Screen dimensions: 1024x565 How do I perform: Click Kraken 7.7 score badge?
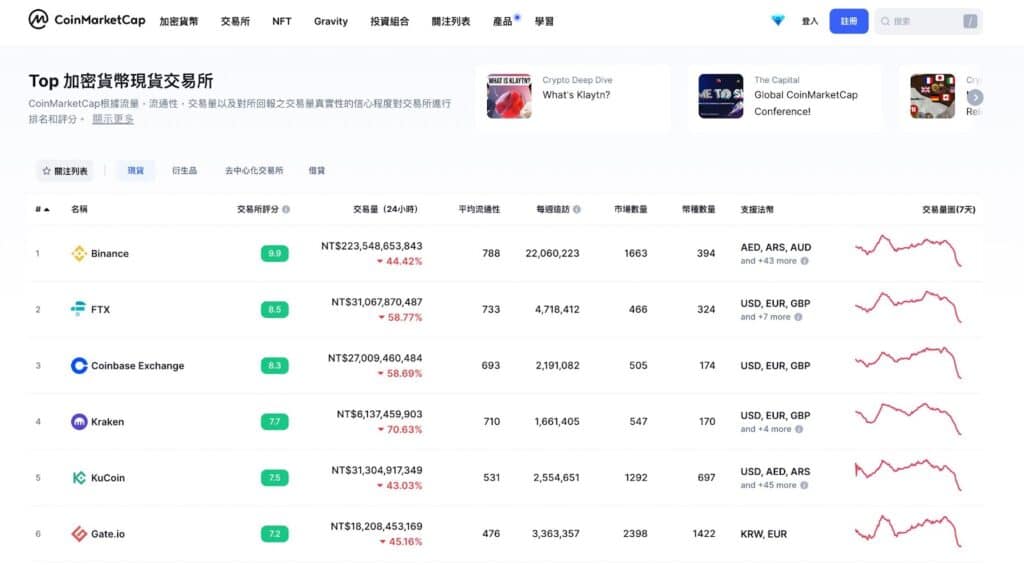pyautogui.click(x=274, y=422)
